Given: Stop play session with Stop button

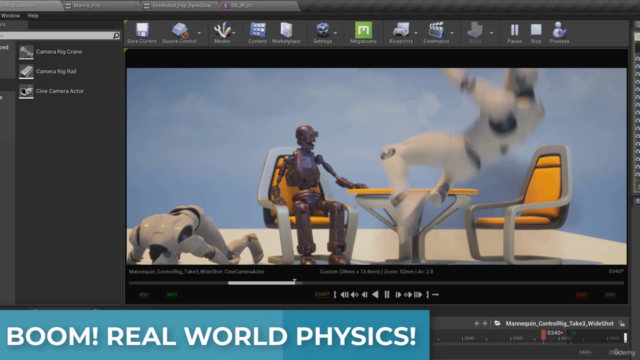Looking at the screenshot, I should [536, 33].
